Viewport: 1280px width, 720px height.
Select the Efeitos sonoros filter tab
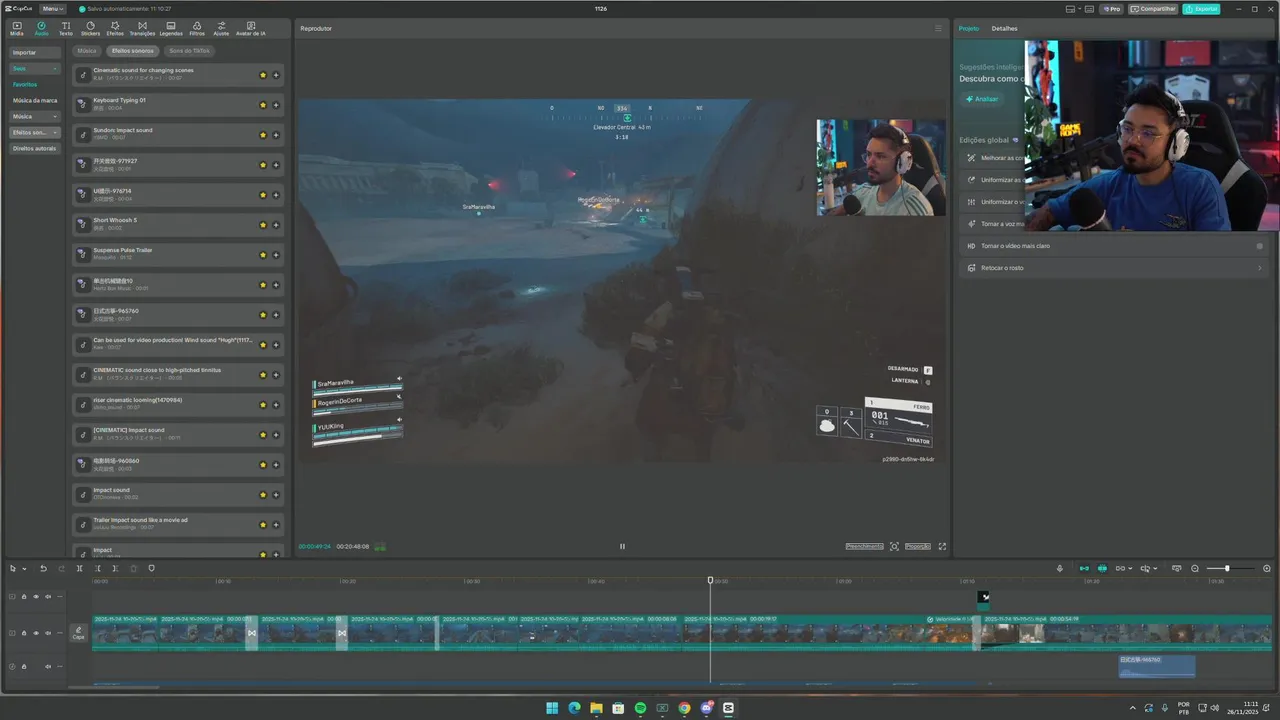click(x=133, y=50)
